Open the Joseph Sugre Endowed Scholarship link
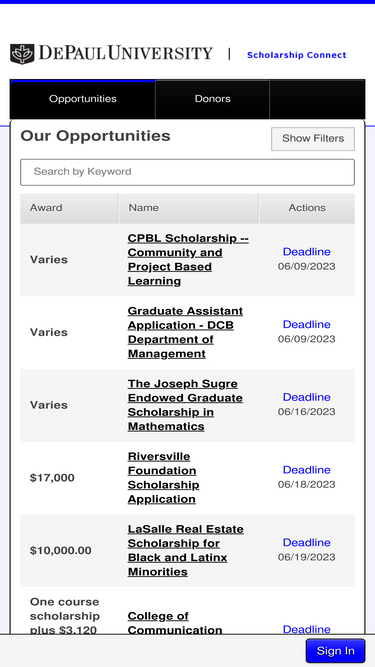 (x=185, y=405)
